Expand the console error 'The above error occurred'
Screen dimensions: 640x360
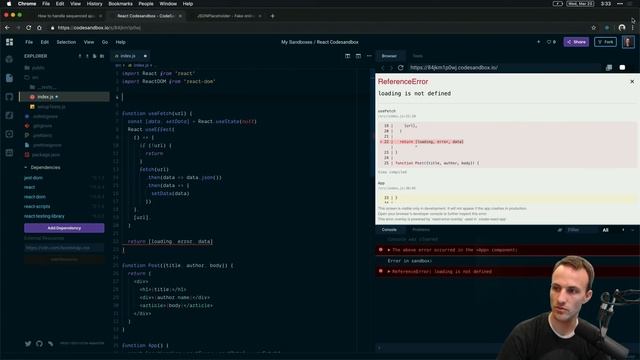pos(389,250)
